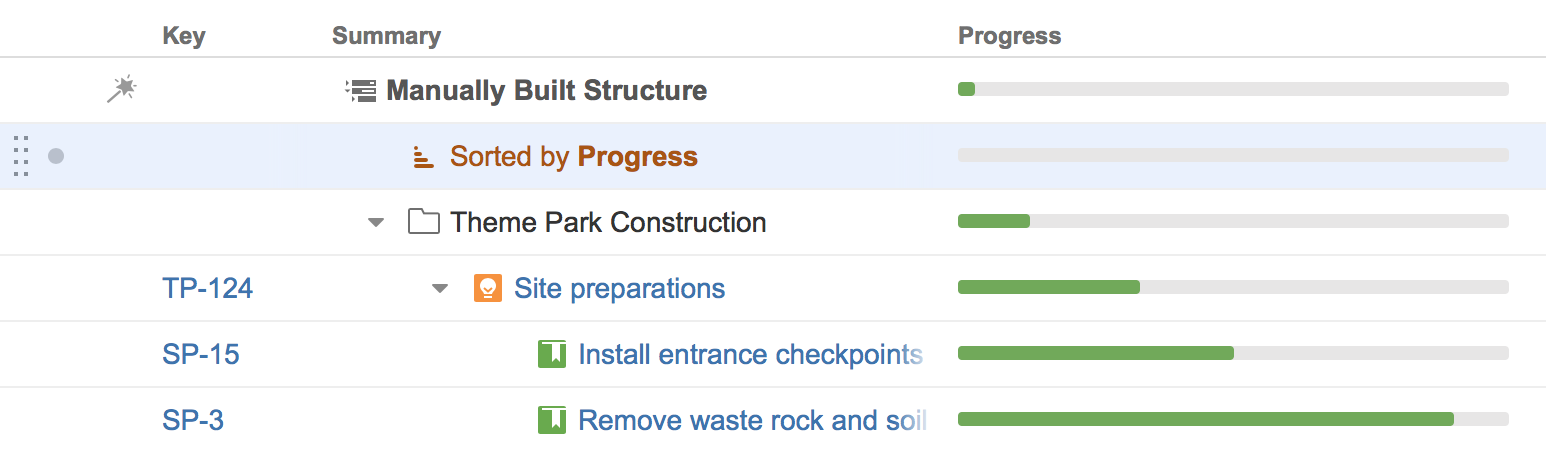1546x452 pixels.
Task: Grab the dotted drag handle on the highlighted row
Action: [21, 156]
